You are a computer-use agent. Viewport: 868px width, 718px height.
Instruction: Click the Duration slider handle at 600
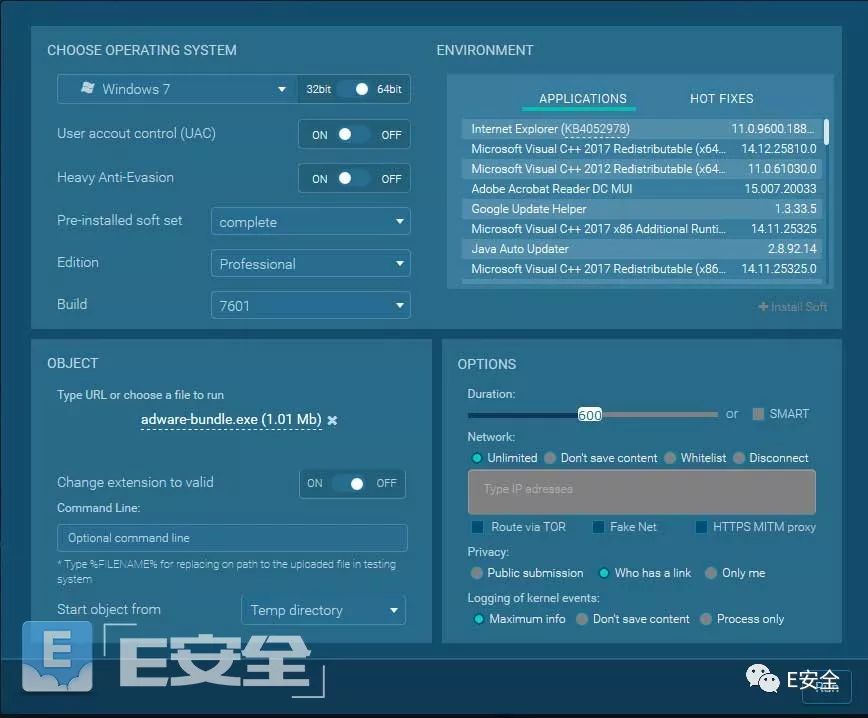tap(590, 415)
